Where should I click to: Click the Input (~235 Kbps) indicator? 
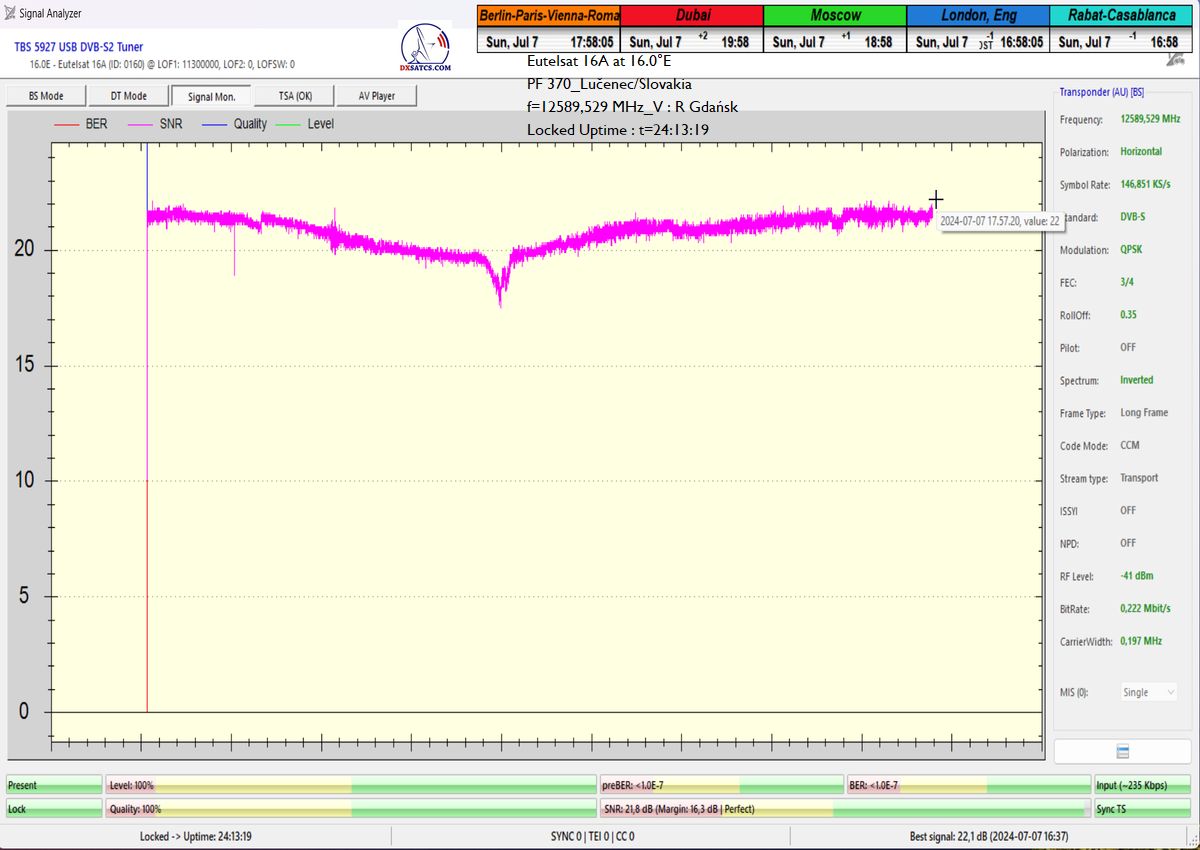1142,785
